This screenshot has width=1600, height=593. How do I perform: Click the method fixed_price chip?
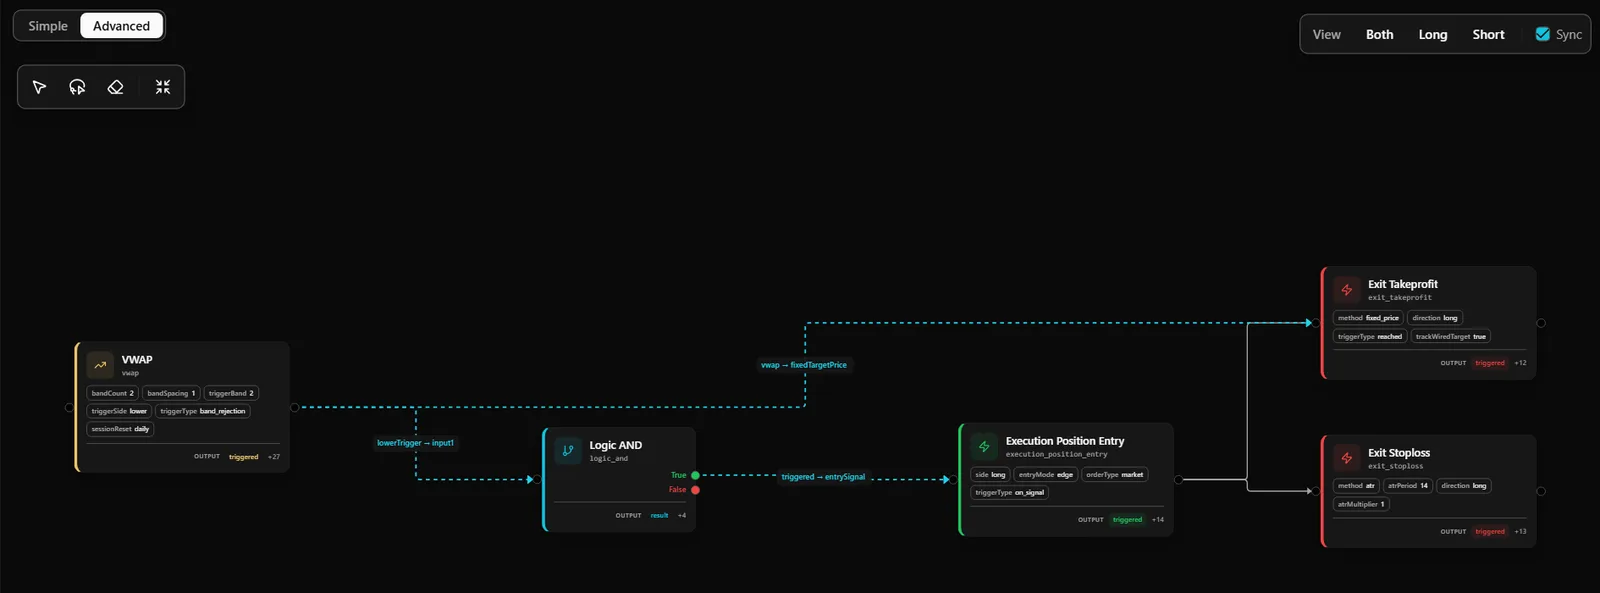tap(1369, 318)
